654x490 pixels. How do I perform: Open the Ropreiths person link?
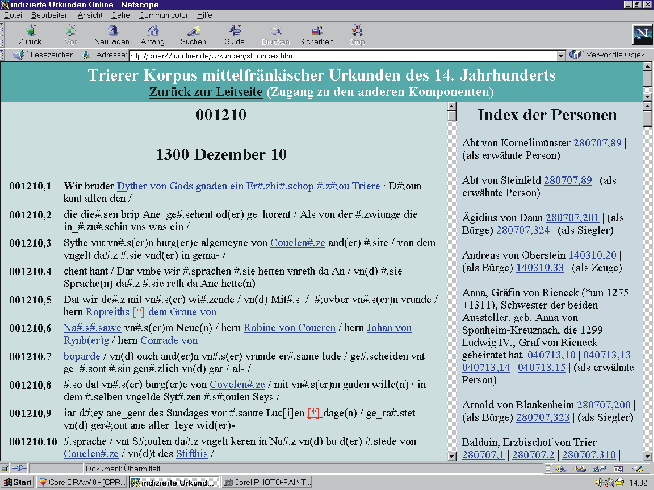tap(107, 312)
